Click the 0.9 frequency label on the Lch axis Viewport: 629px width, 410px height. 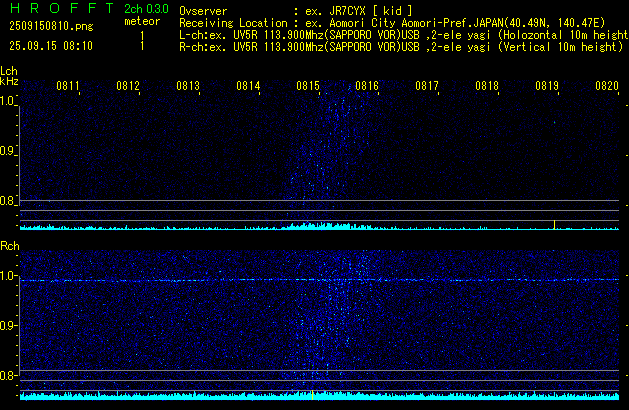[7, 151]
